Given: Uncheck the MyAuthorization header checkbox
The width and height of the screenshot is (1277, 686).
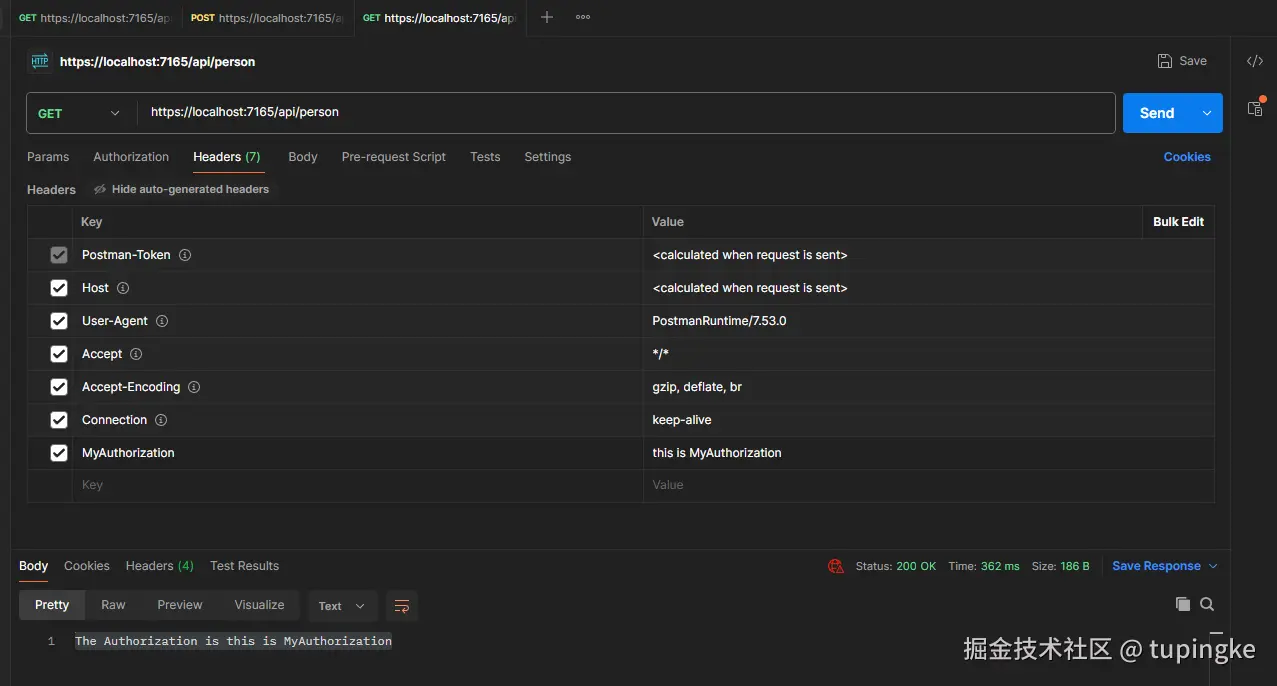Looking at the screenshot, I should tap(59, 453).
